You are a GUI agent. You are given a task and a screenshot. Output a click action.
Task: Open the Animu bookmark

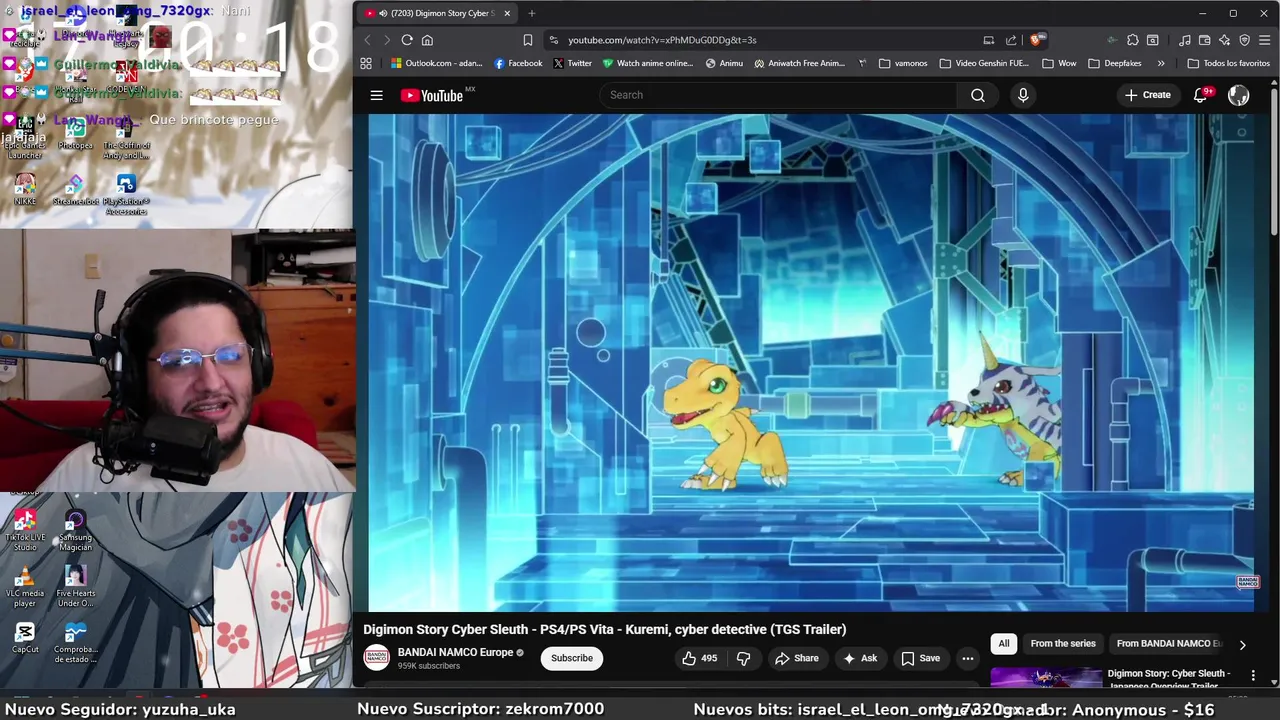[724, 63]
